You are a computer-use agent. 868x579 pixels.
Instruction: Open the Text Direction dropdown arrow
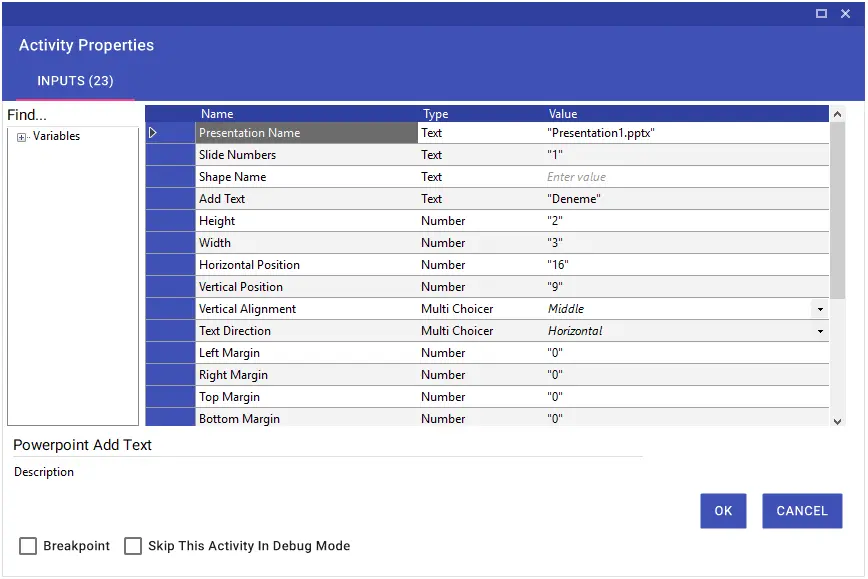[x=820, y=331]
